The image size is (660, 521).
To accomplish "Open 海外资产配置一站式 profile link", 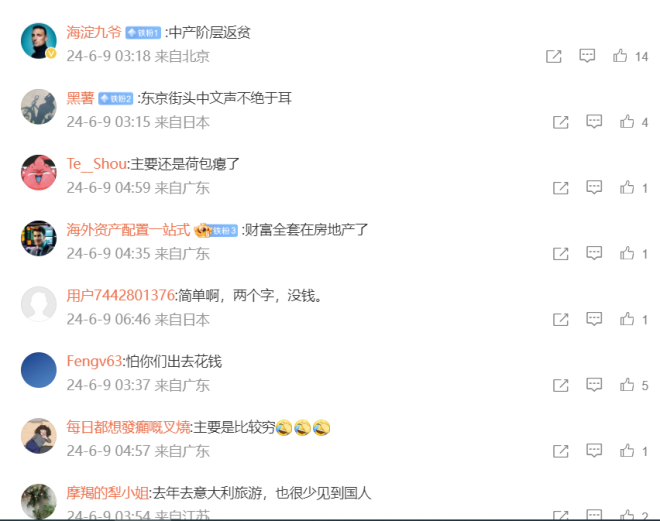I will [x=128, y=230].
